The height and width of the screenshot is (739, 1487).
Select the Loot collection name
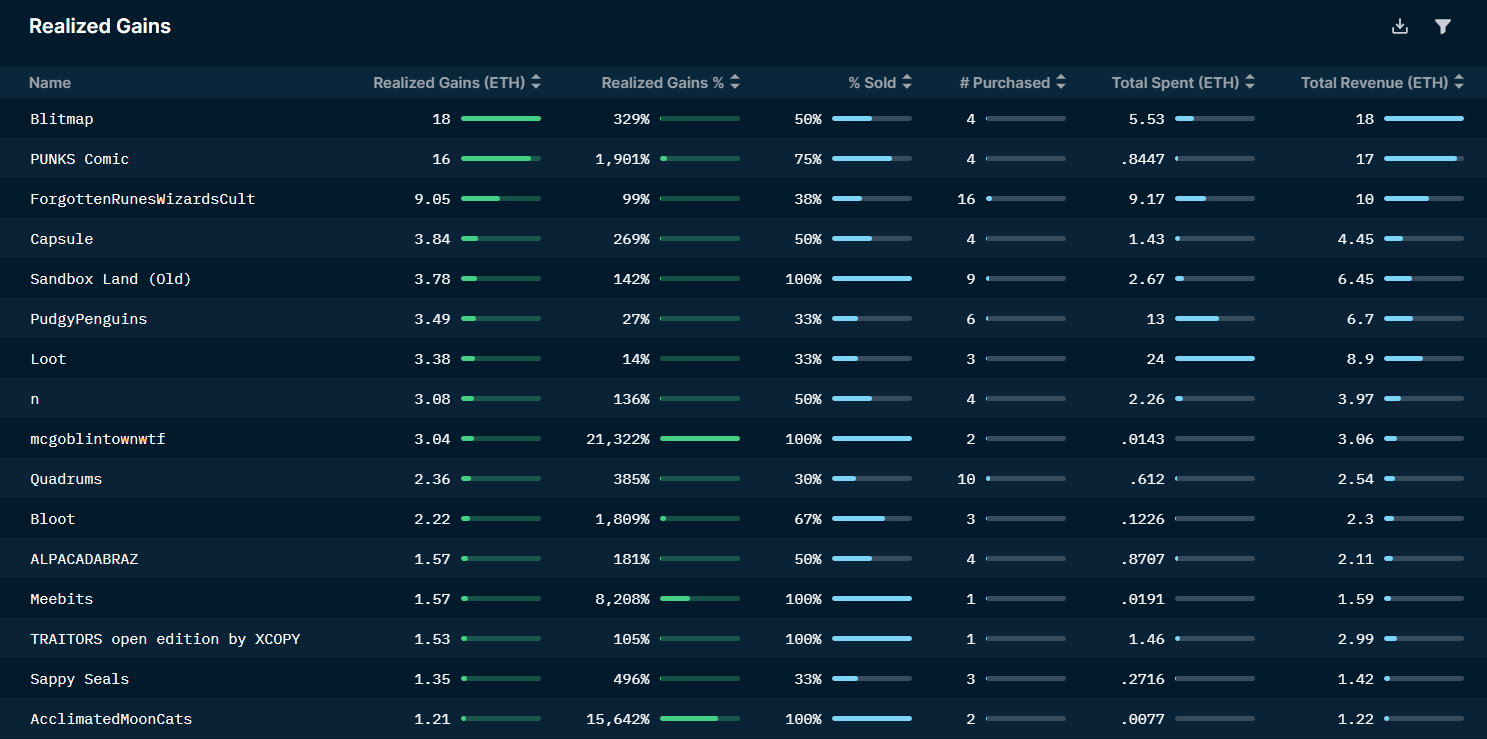pos(48,359)
